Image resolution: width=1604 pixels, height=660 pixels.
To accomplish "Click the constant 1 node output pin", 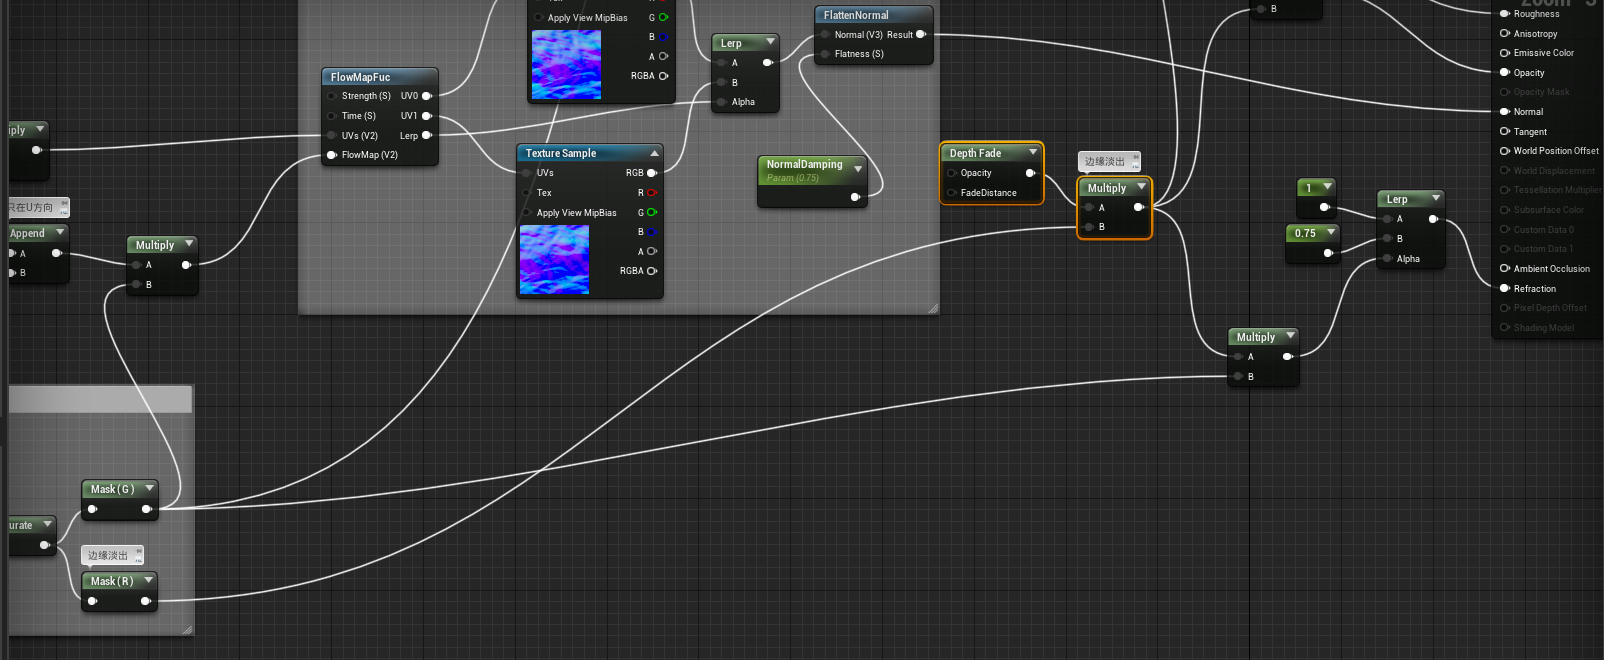I will click(x=1324, y=208).
